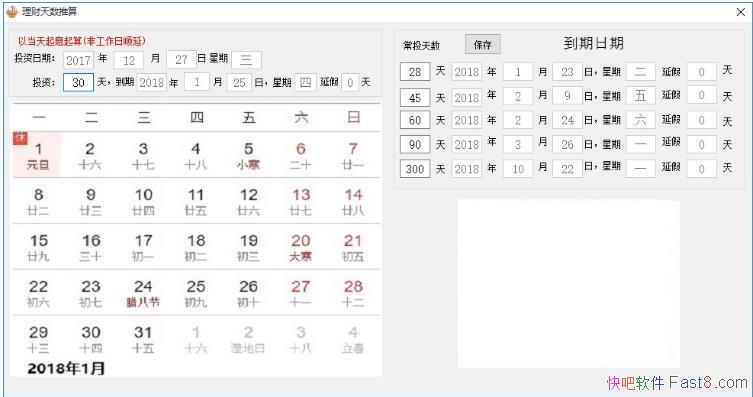Click the investment day field 27

(181, 60)
